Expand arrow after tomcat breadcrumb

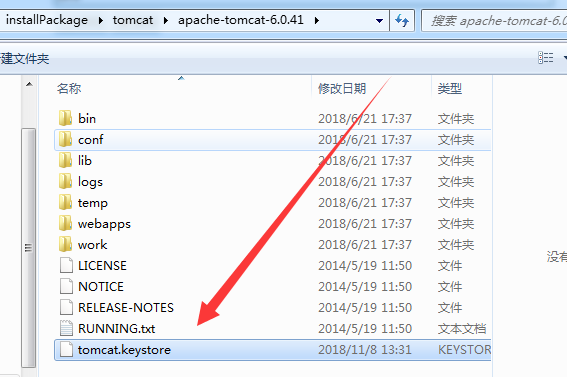tap(166, 20)
